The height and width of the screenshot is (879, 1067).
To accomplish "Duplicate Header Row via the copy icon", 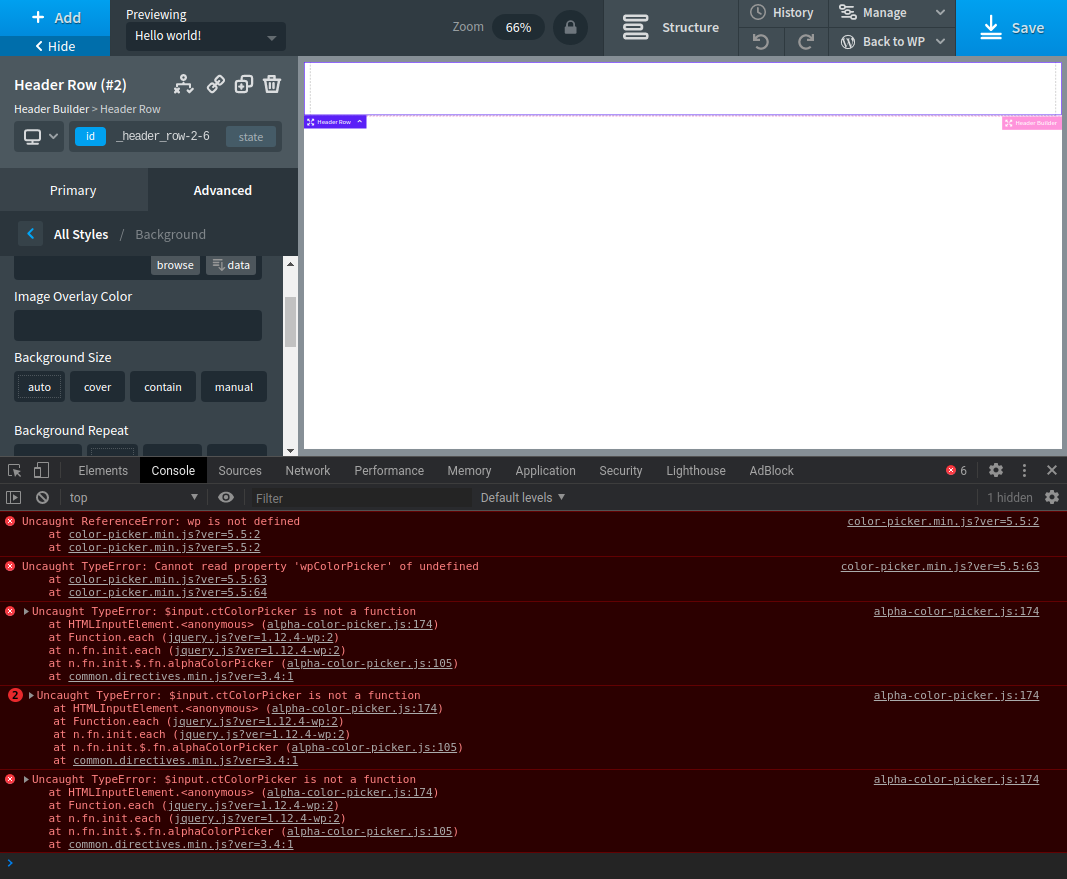I will pos(243,84).
